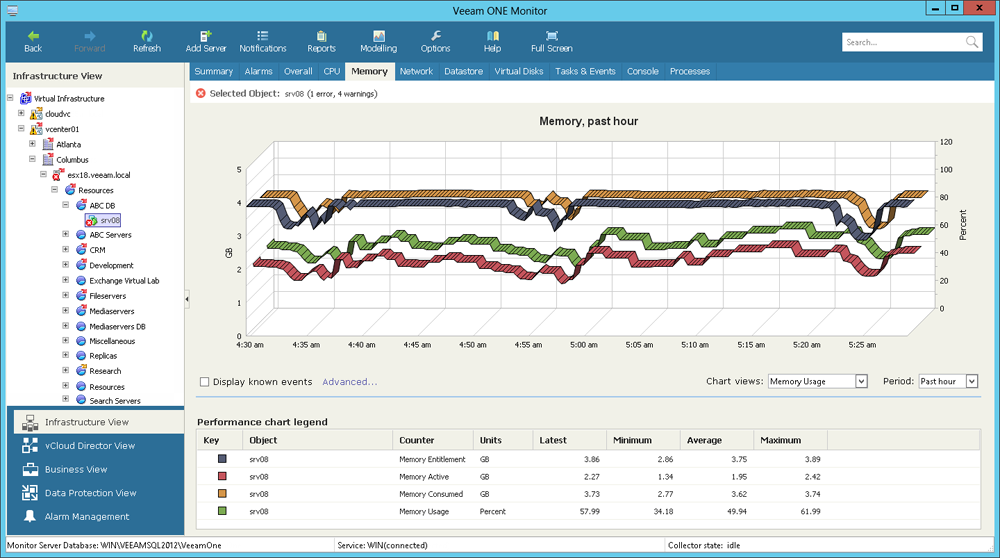This screenshot has height=558, width=1000.
Task: Expand the Development pool
Action: point(66,265)
